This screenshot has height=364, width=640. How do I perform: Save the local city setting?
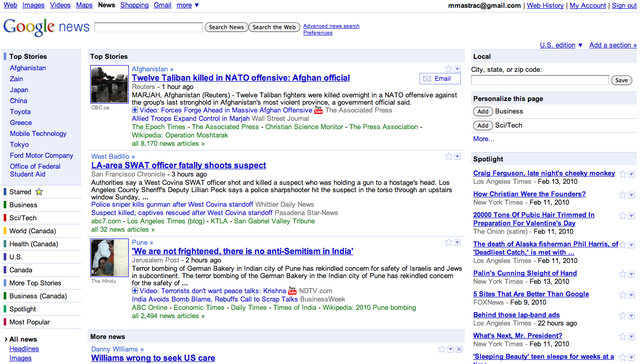pos(622,80)
